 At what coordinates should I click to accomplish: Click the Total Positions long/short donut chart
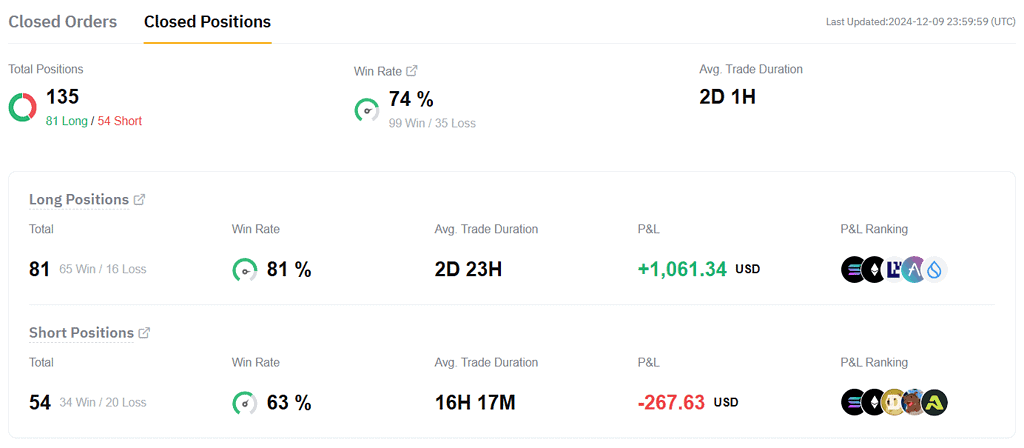[23, 107]
